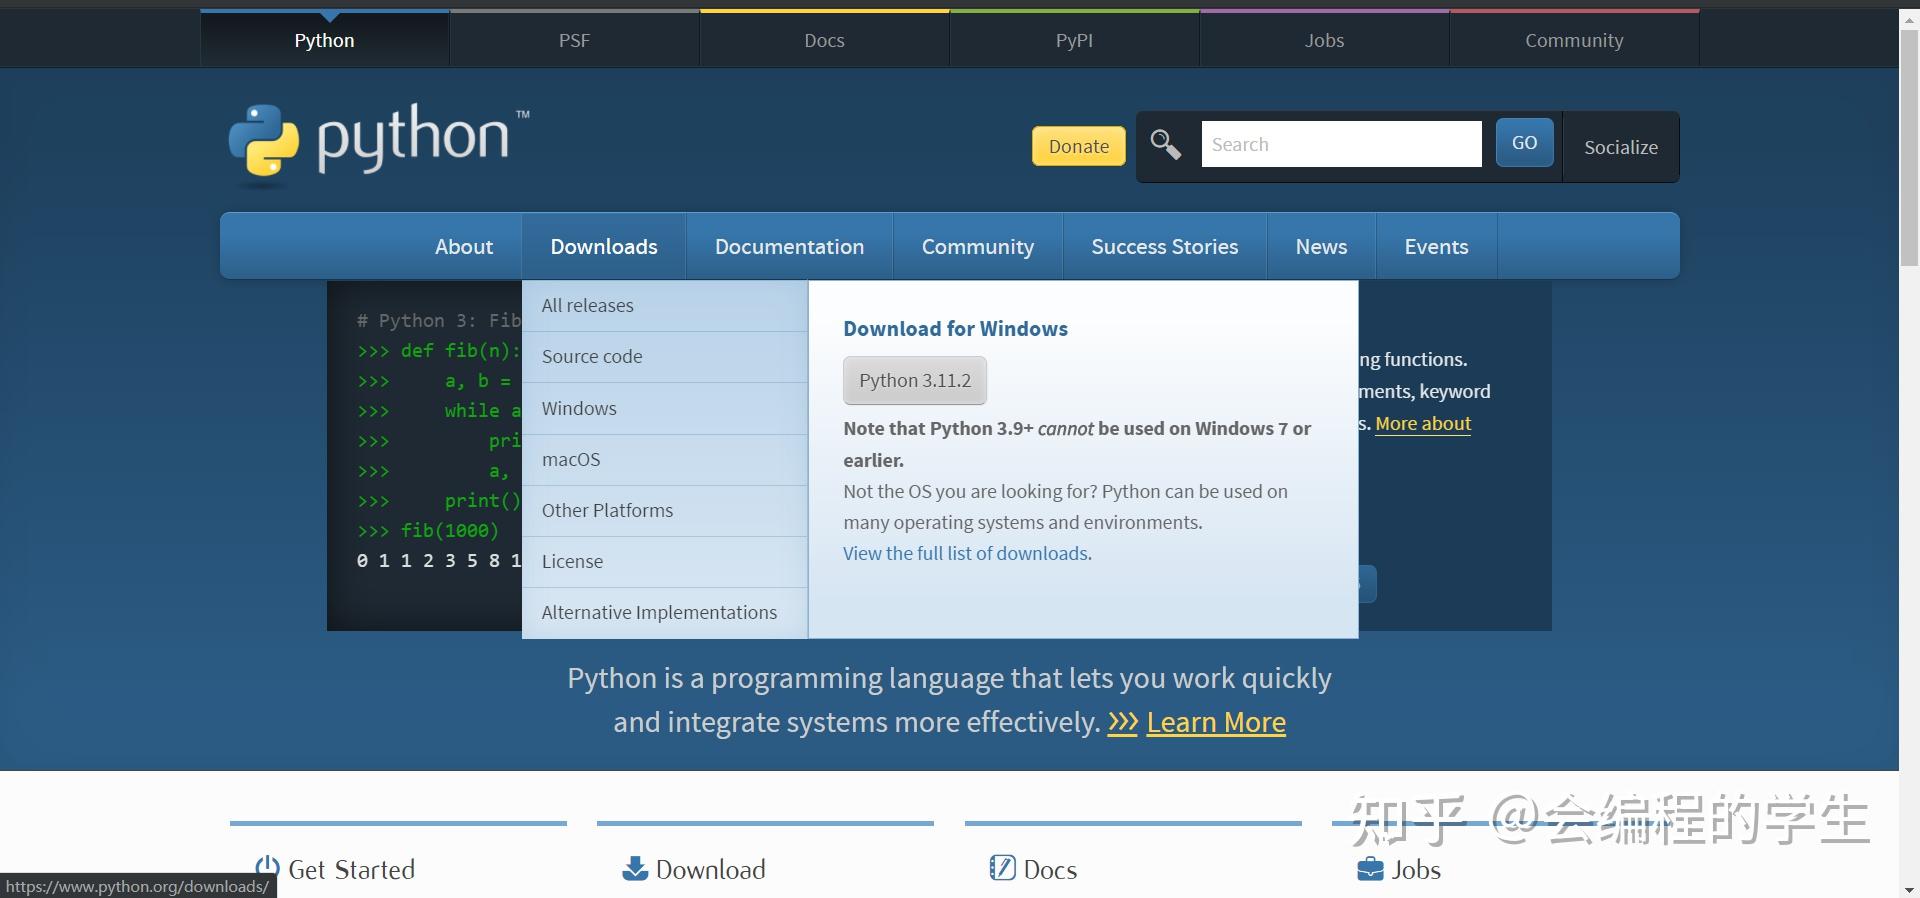Image resolution: width=1920 pixels, height=898 pixels.
Task: Click the Python logo image
Action: point(379,144)
